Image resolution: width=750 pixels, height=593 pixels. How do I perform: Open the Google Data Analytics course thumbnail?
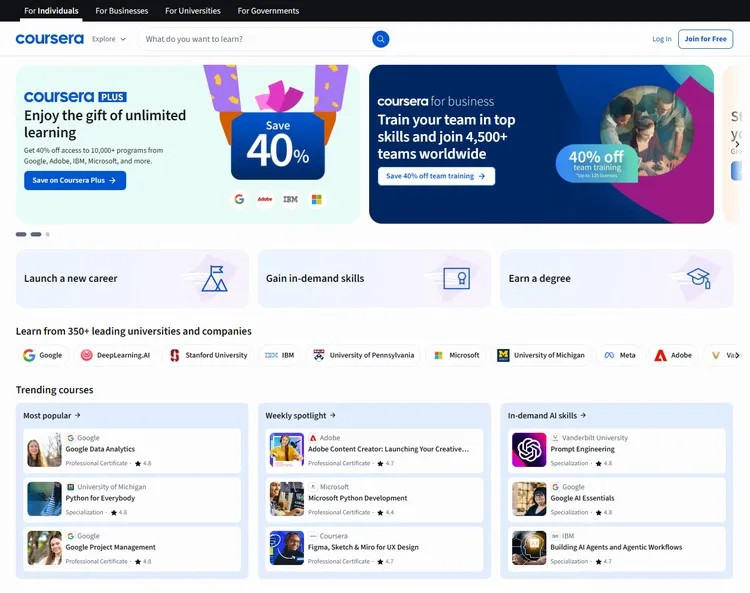(44, 450)
